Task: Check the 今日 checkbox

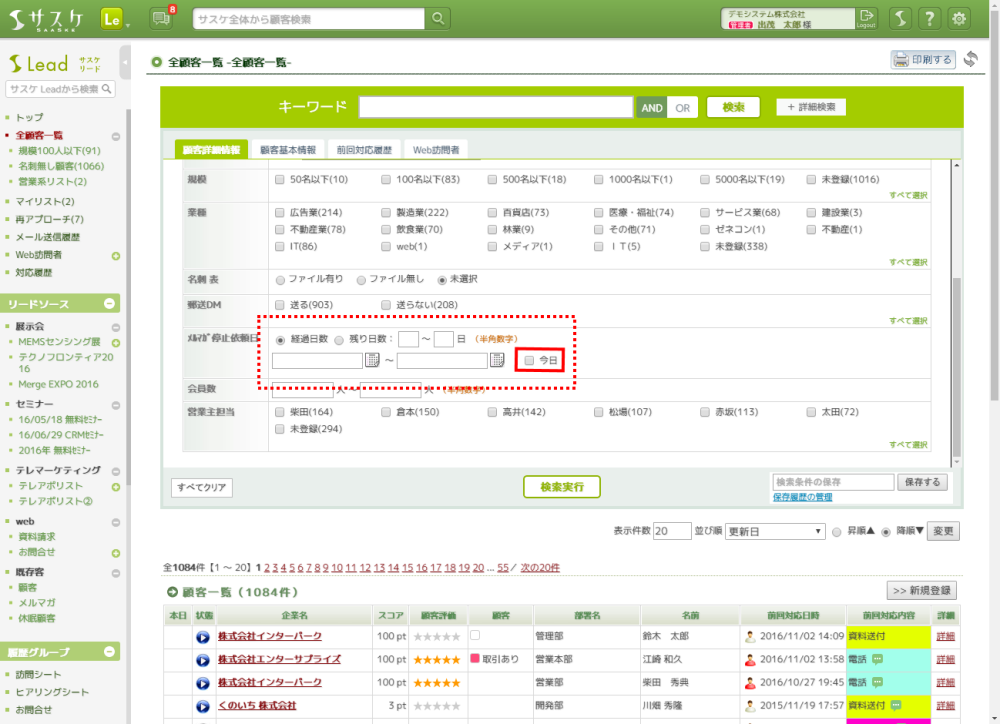Action: (x=530, y=360)
